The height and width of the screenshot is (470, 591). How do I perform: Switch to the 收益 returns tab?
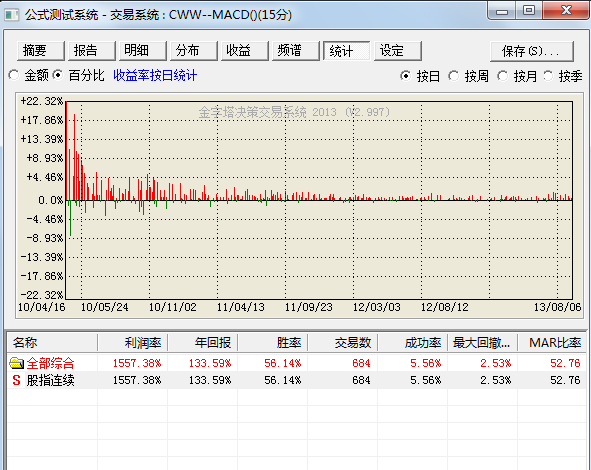click(x=245, y=51)
